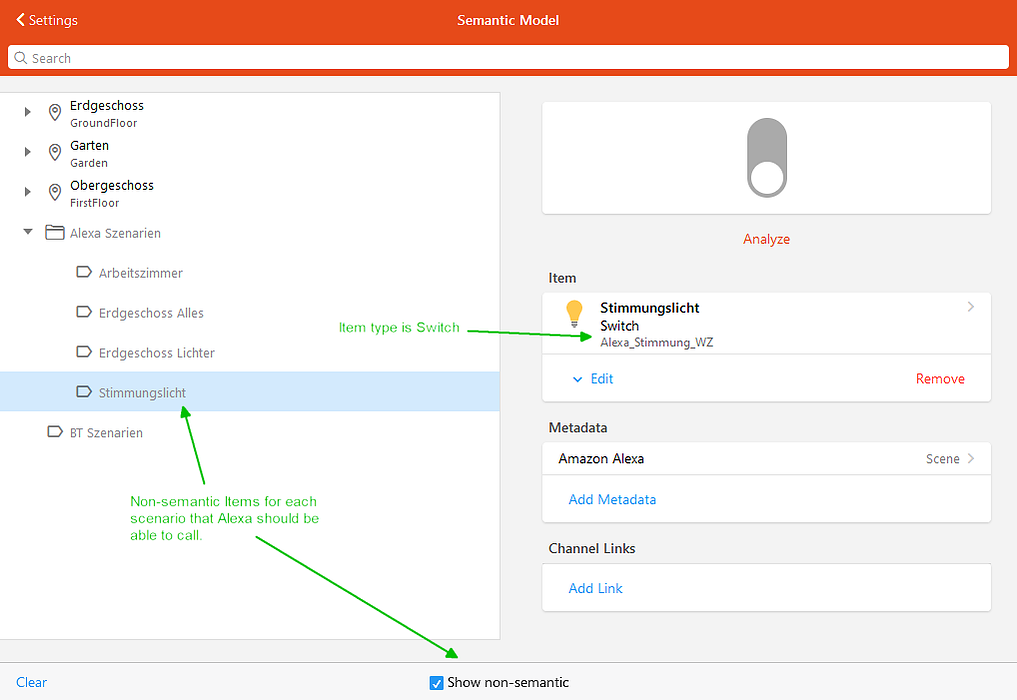Select the Arbeitszimmer item
This screenshot has width=1017, height=700.
tap(250, 272)
